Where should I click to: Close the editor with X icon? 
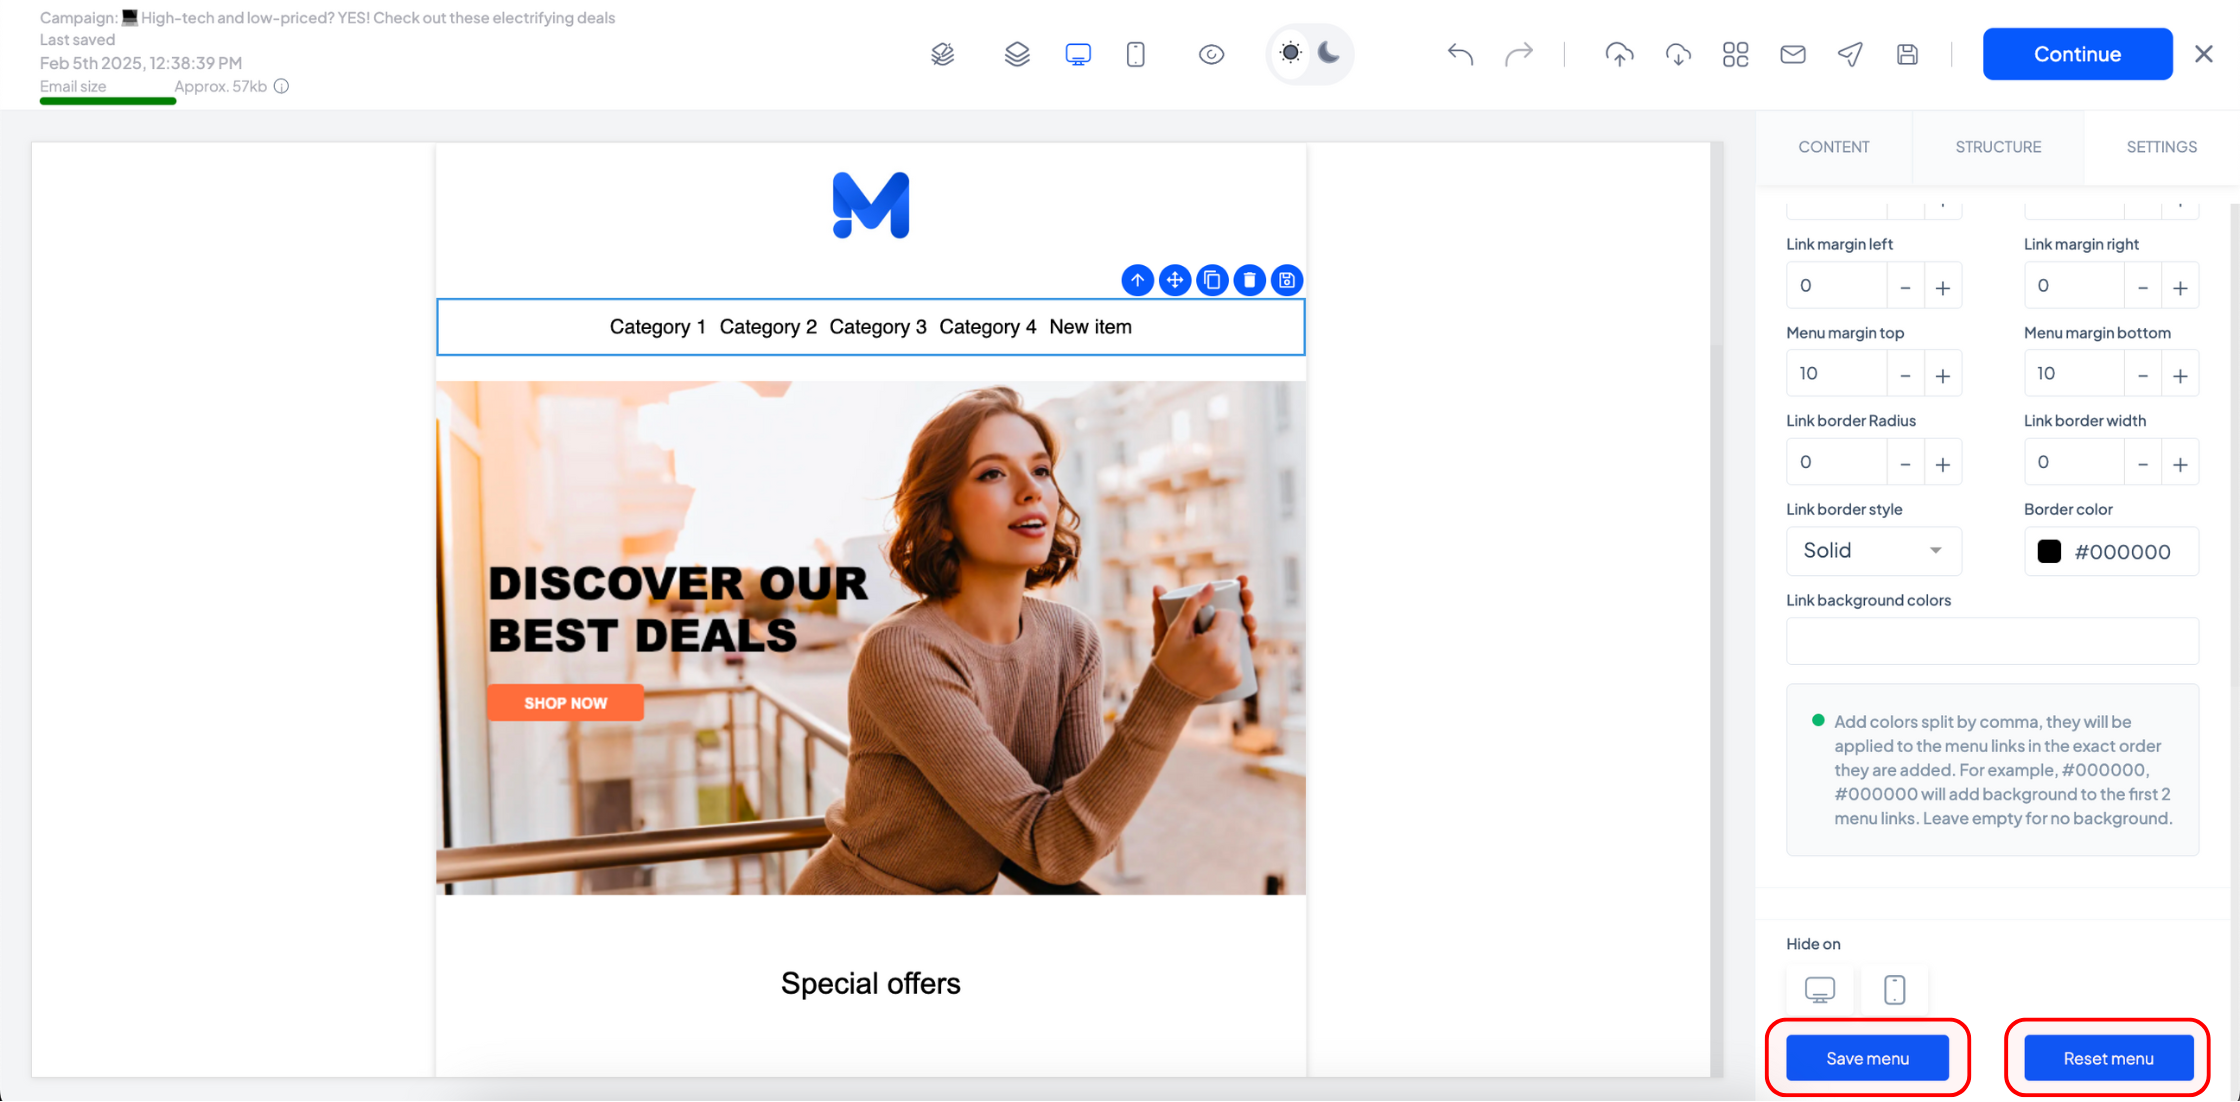click(2204, 54)
